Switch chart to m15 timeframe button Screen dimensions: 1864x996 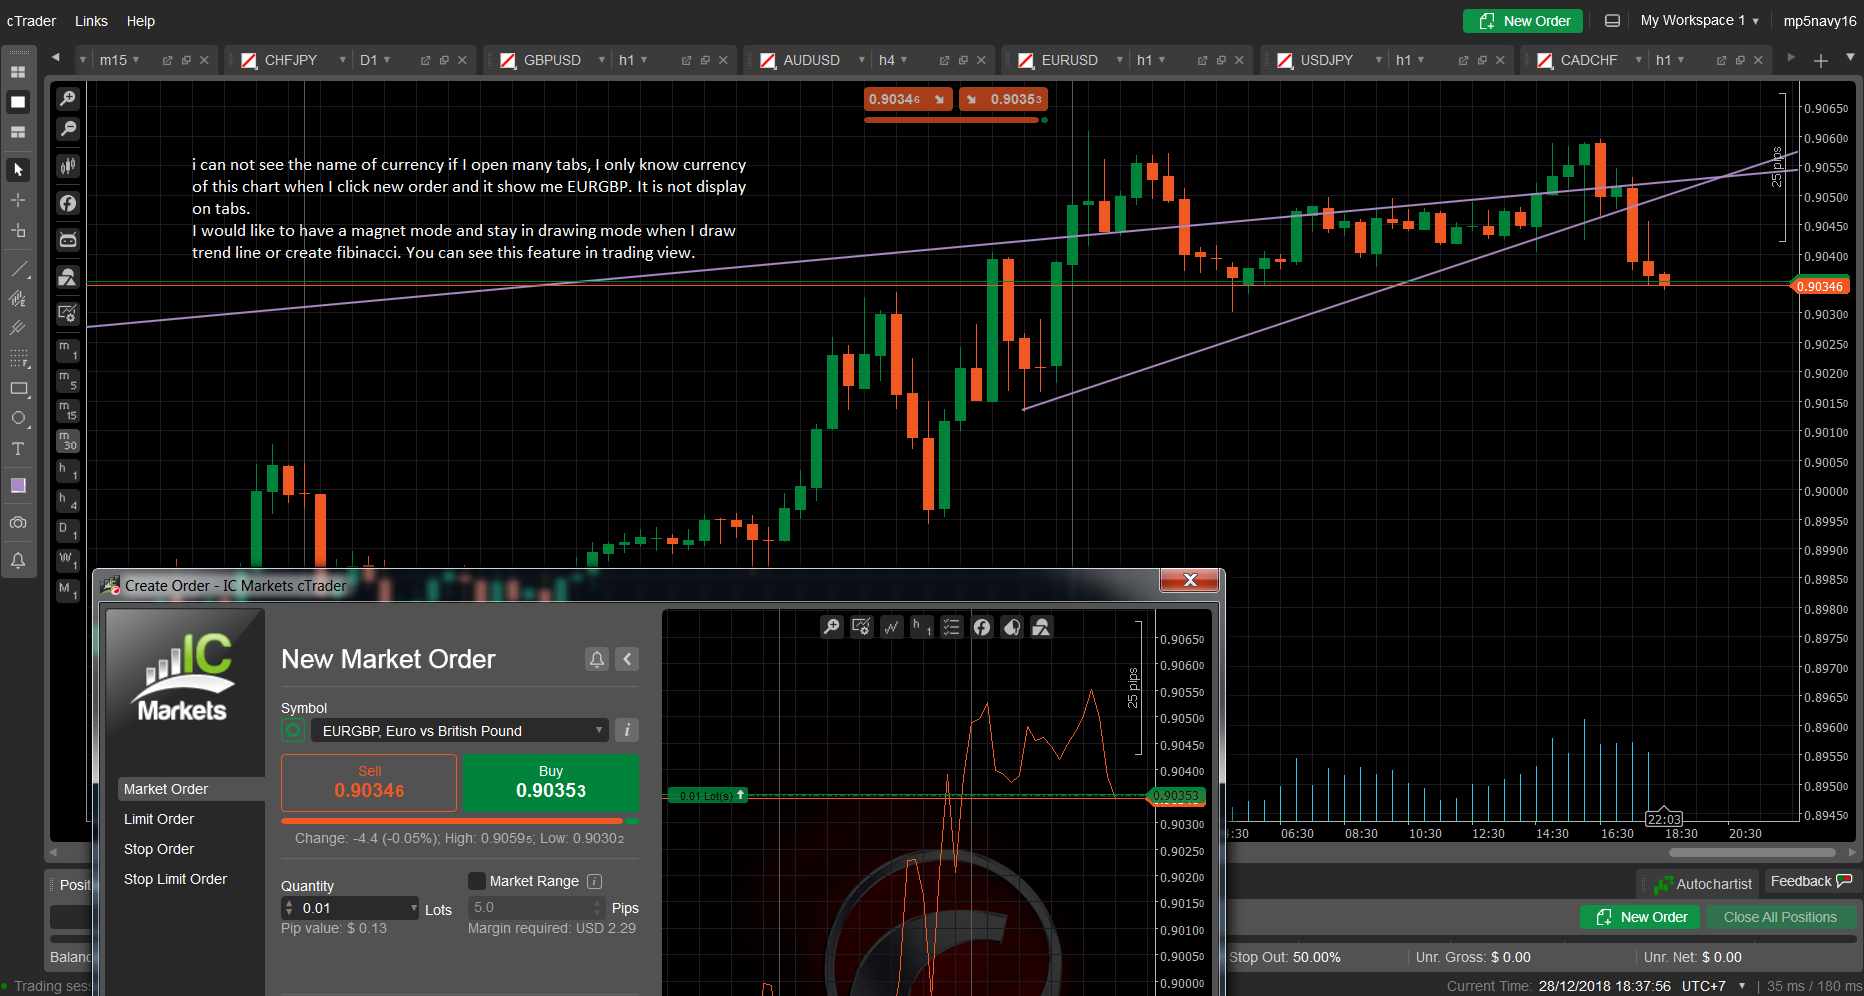coord(67,411)
